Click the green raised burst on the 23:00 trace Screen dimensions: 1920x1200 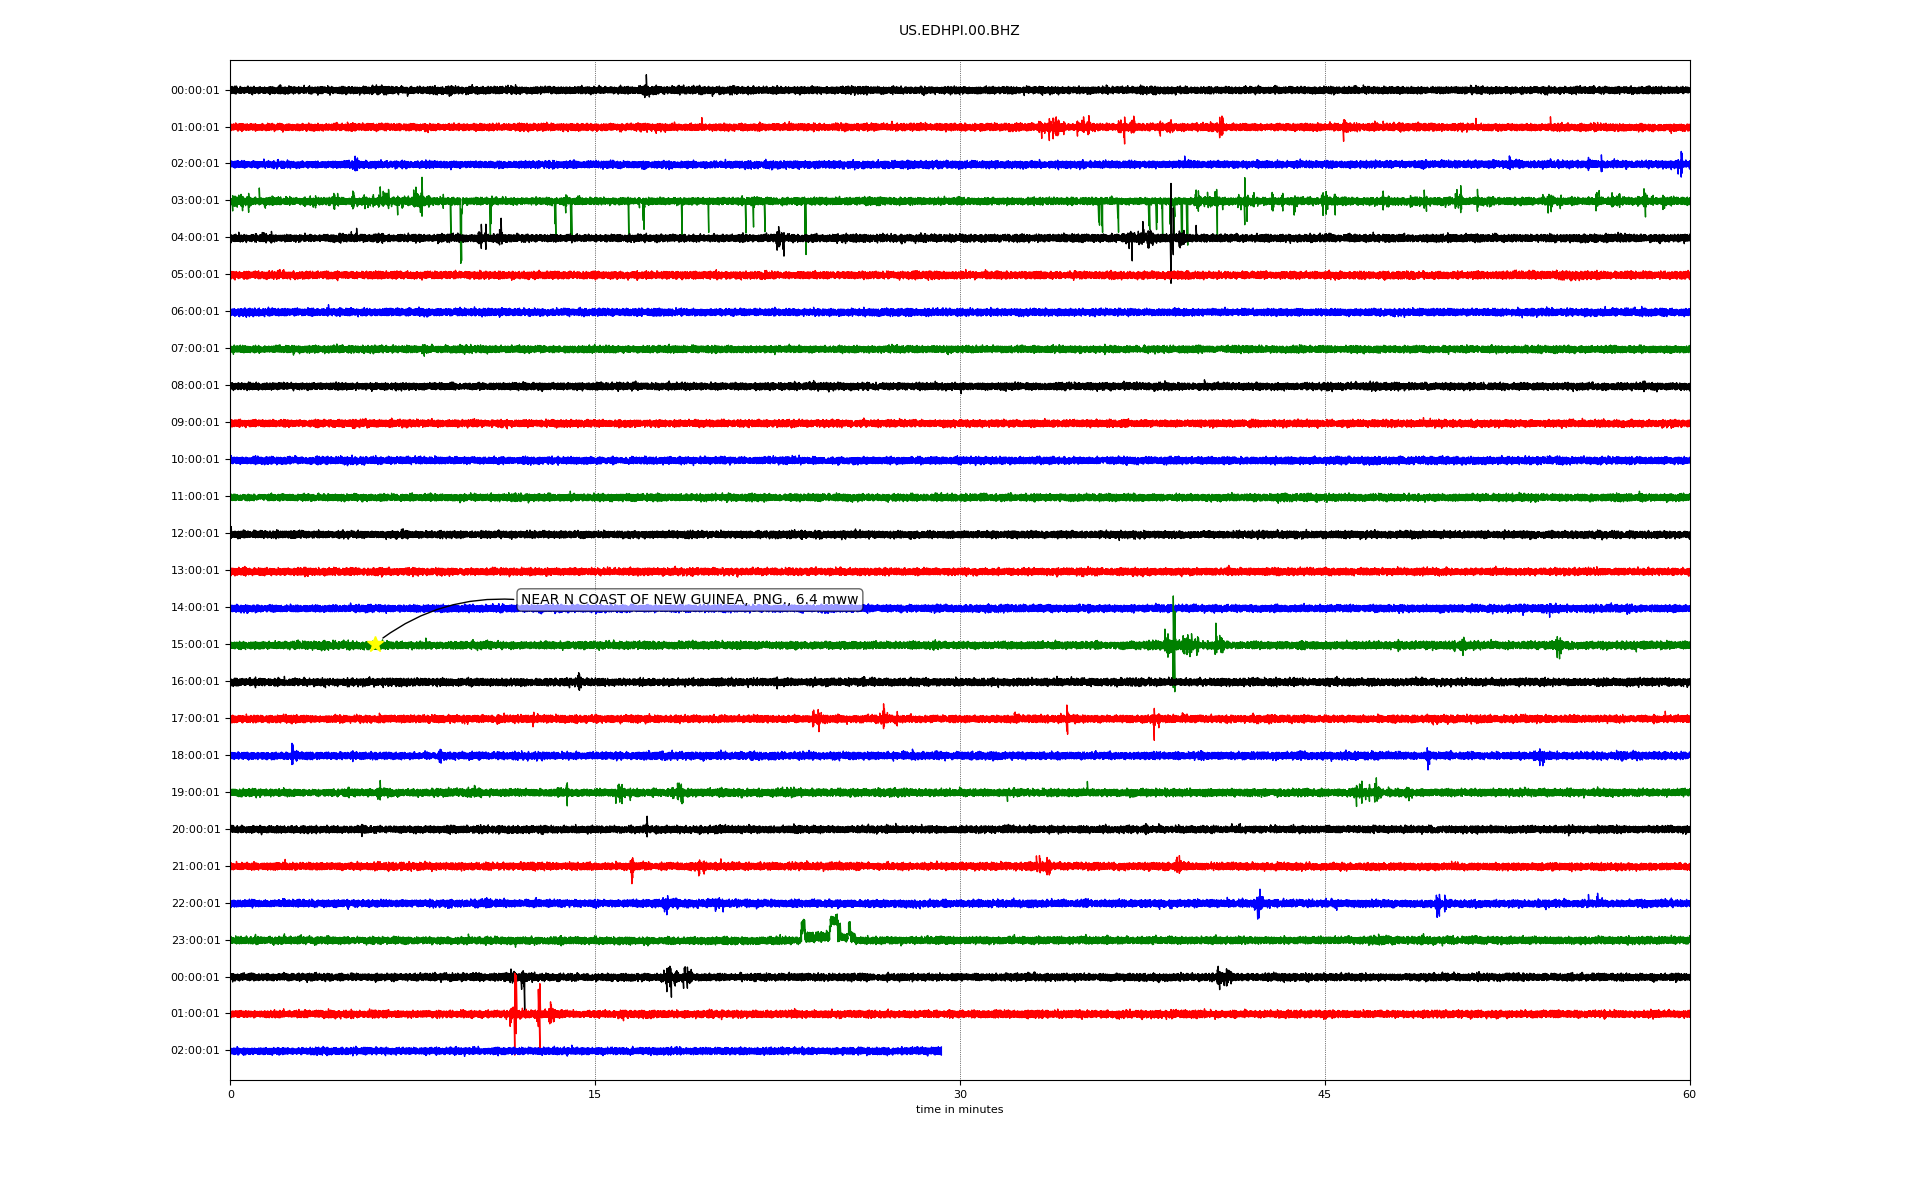pyautogui.click(x=827, y=930)
